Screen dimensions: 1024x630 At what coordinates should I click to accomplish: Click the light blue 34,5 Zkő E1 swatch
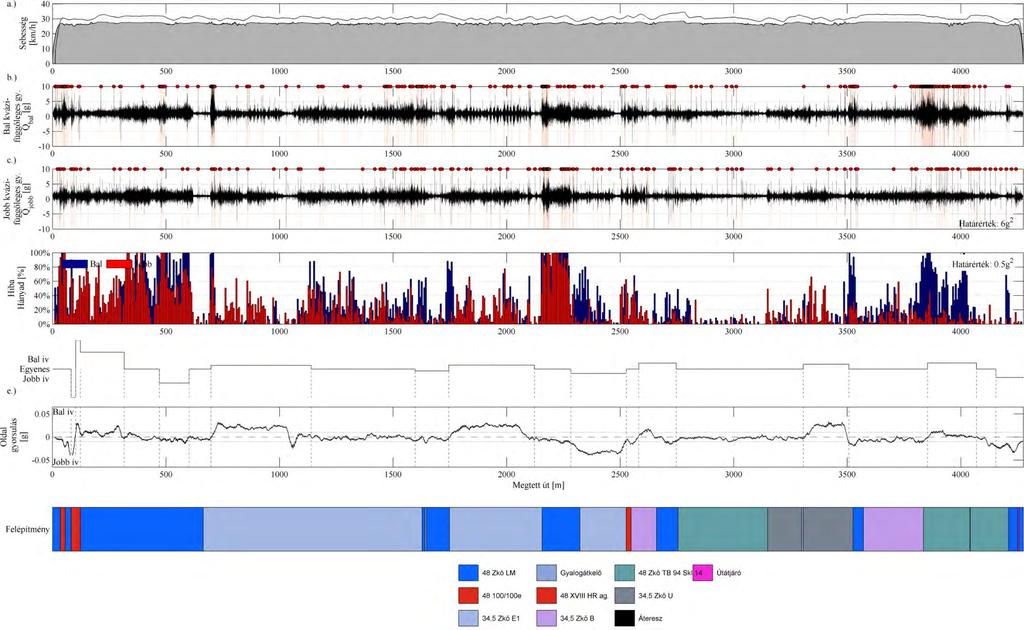468,618
